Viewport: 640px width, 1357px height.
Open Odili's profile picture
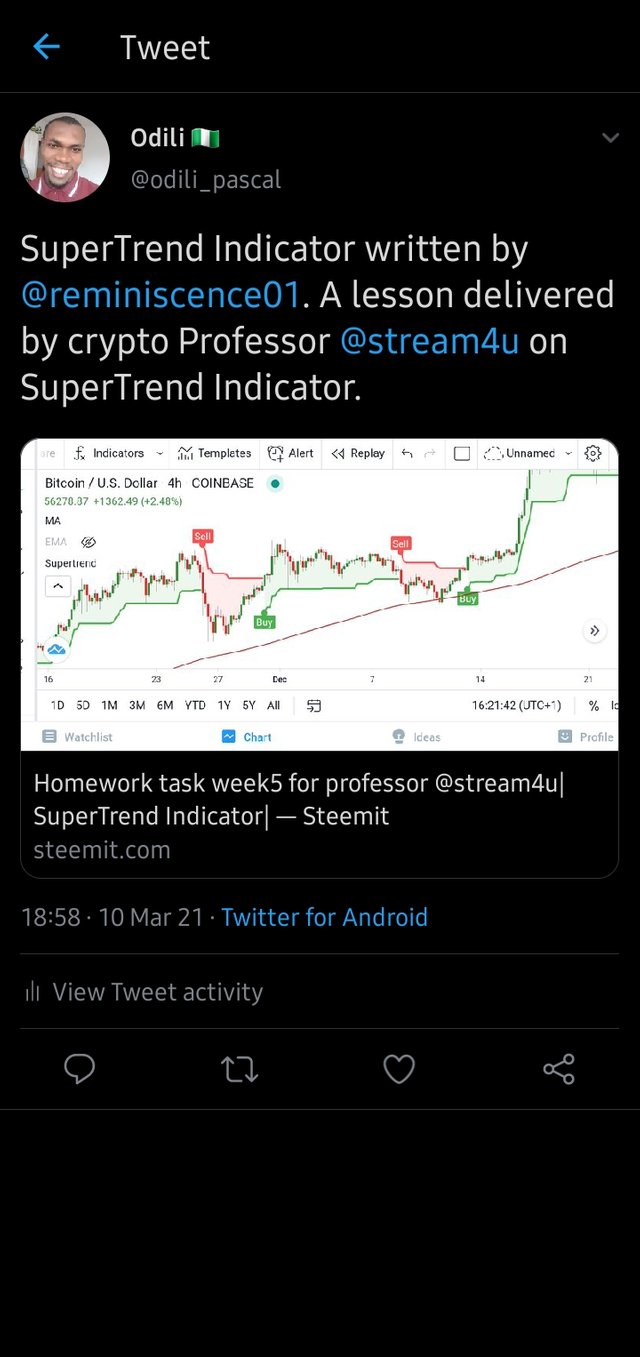click(x=65, y=157)
